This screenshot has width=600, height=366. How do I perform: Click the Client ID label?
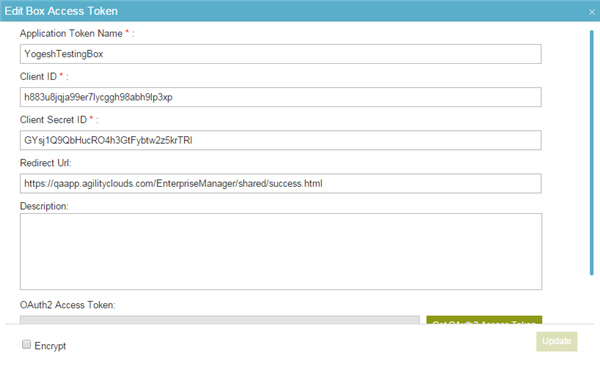tap(38, 77)
